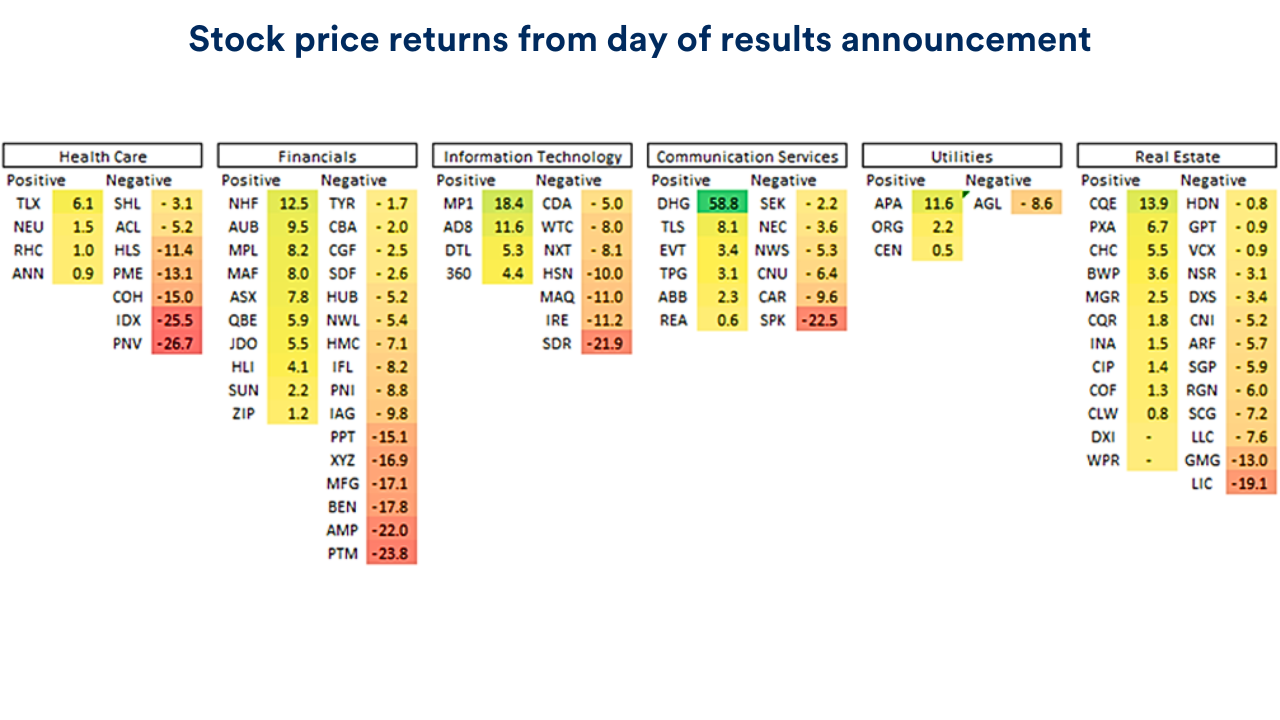Select the Communication Services header
Viewport: 1280px width, 720px height.
click(x=747, y=156)
